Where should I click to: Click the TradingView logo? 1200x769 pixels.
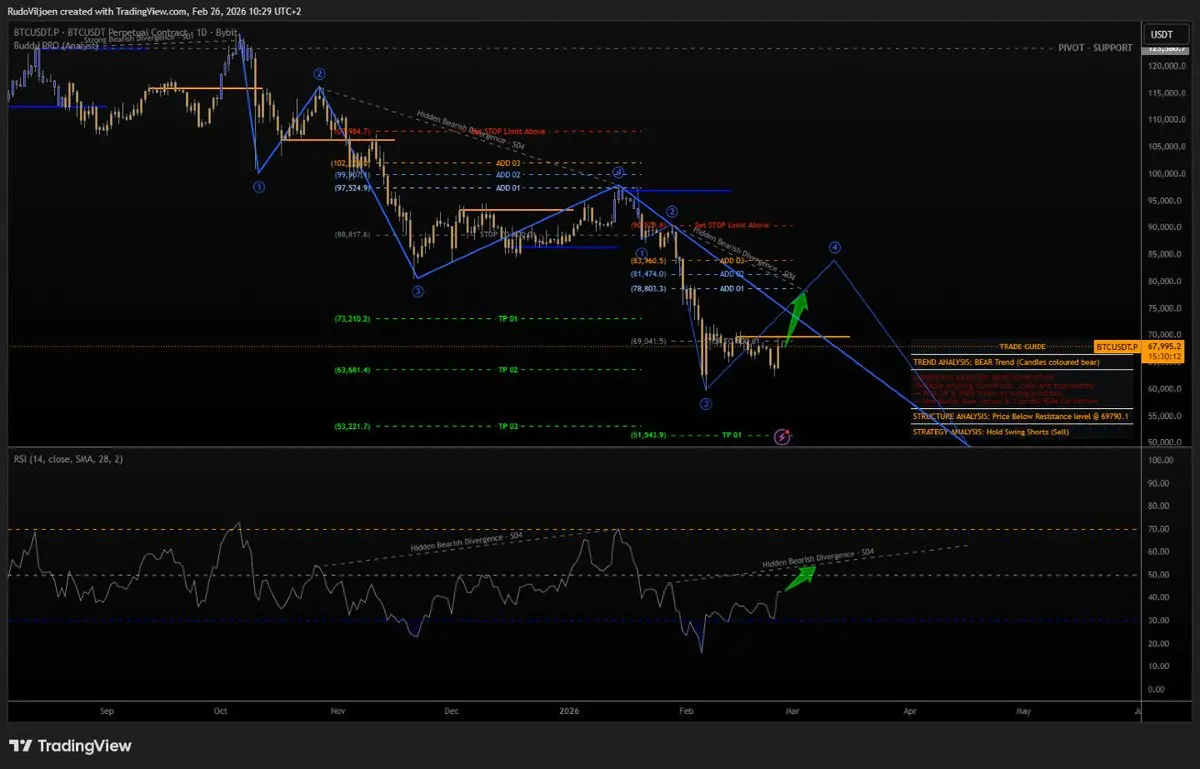pyautogui.click(x=70, y=746)
